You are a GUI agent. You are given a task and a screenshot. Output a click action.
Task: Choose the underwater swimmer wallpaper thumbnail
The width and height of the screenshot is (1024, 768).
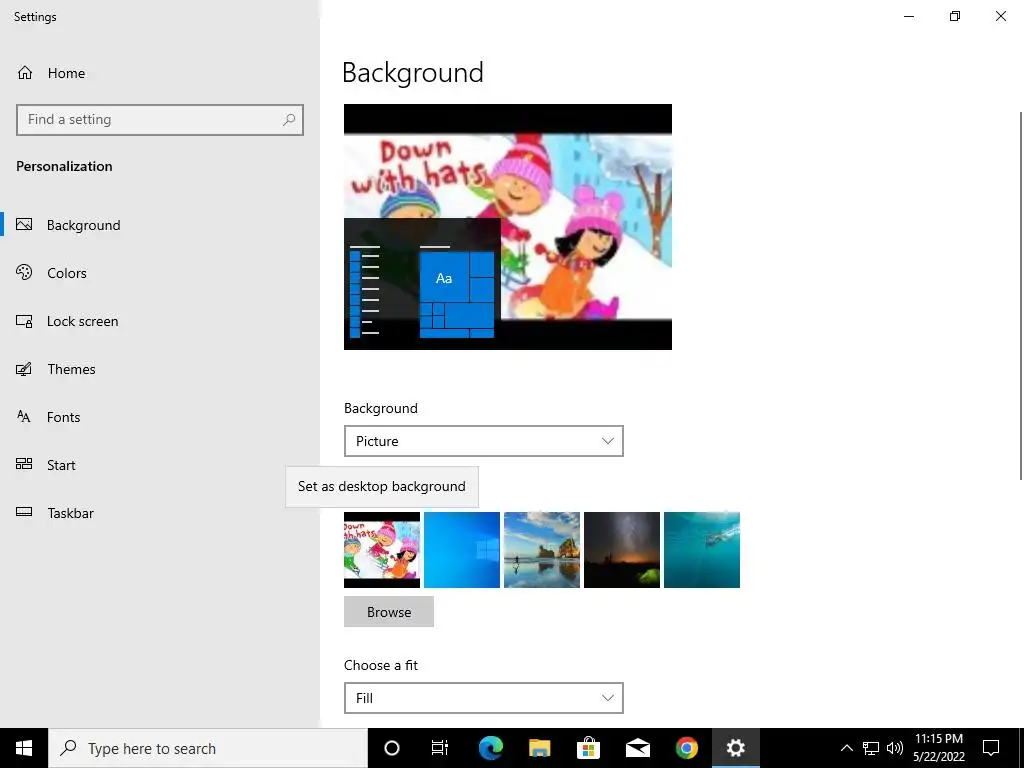(702, 550)
